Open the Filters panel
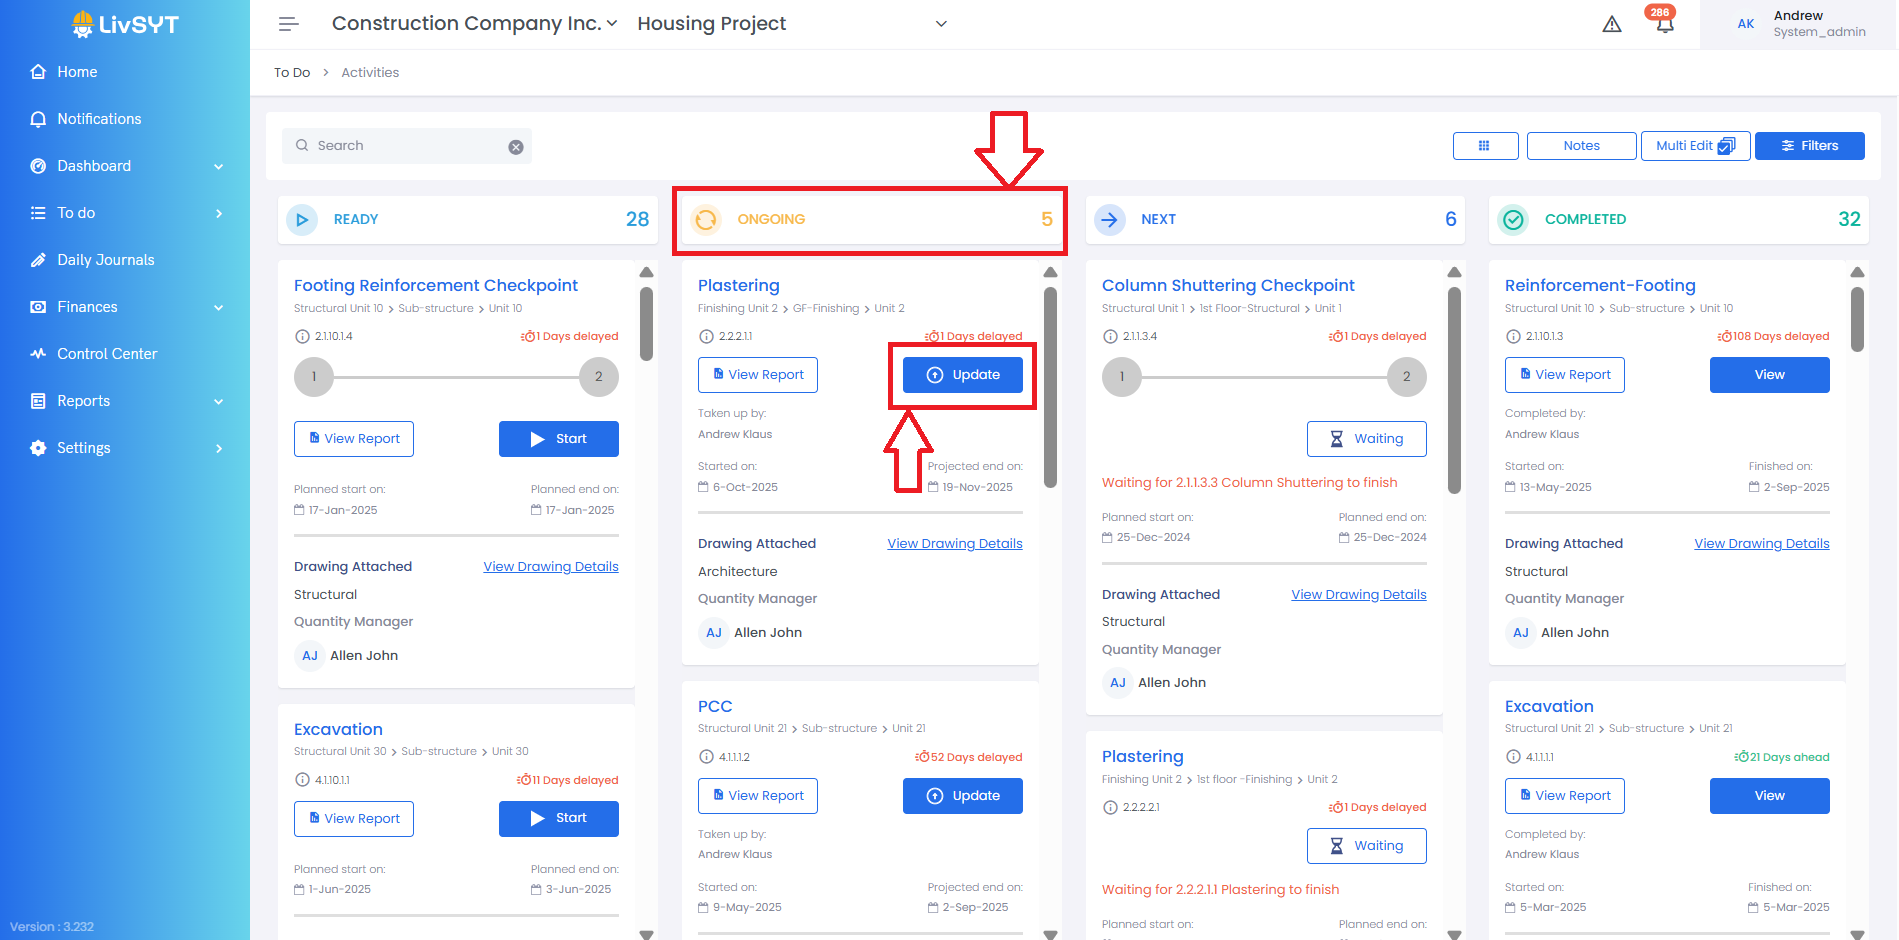1899x940 pixels. click(1809, 146)
